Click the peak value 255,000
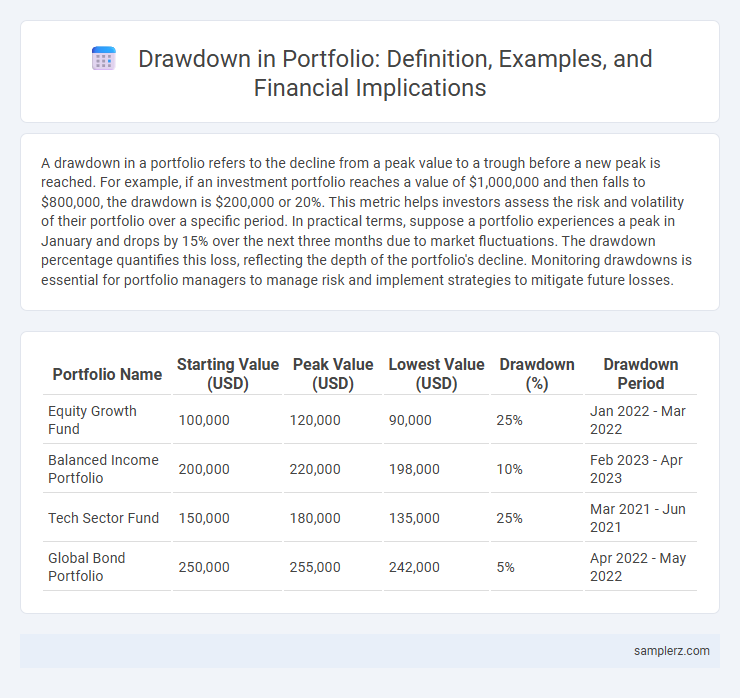Image resolution: width=740 pixels, height=698 pixels. [315, 567]
